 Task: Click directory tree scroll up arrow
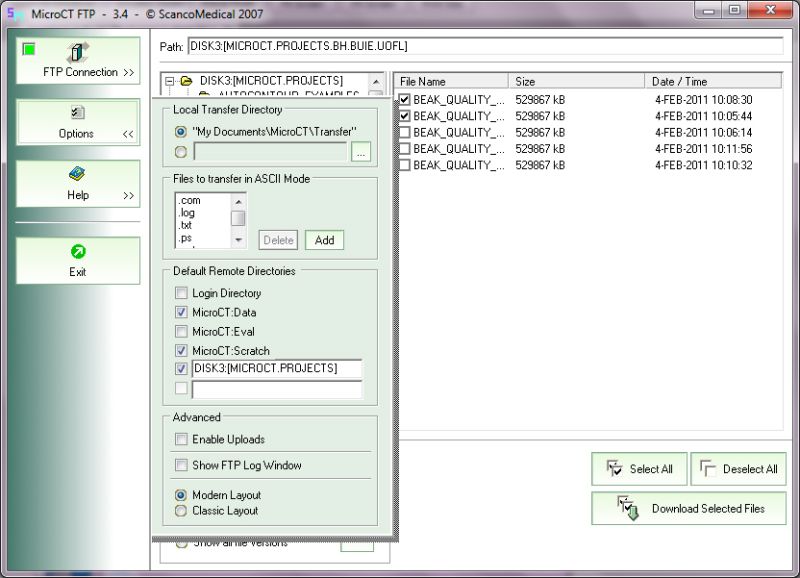[376, 82]
